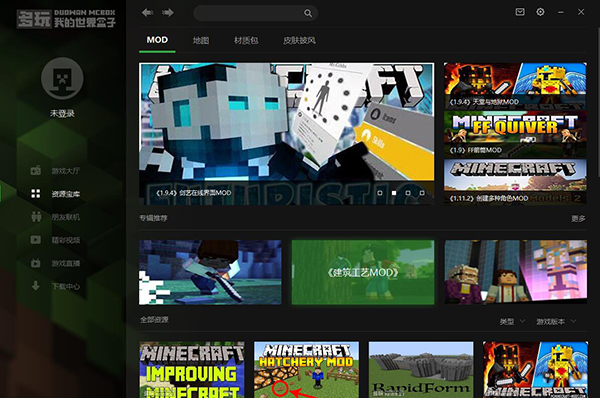600x398 pixels.
Task: Click the back navigation arrow
Action: (147, 13)
